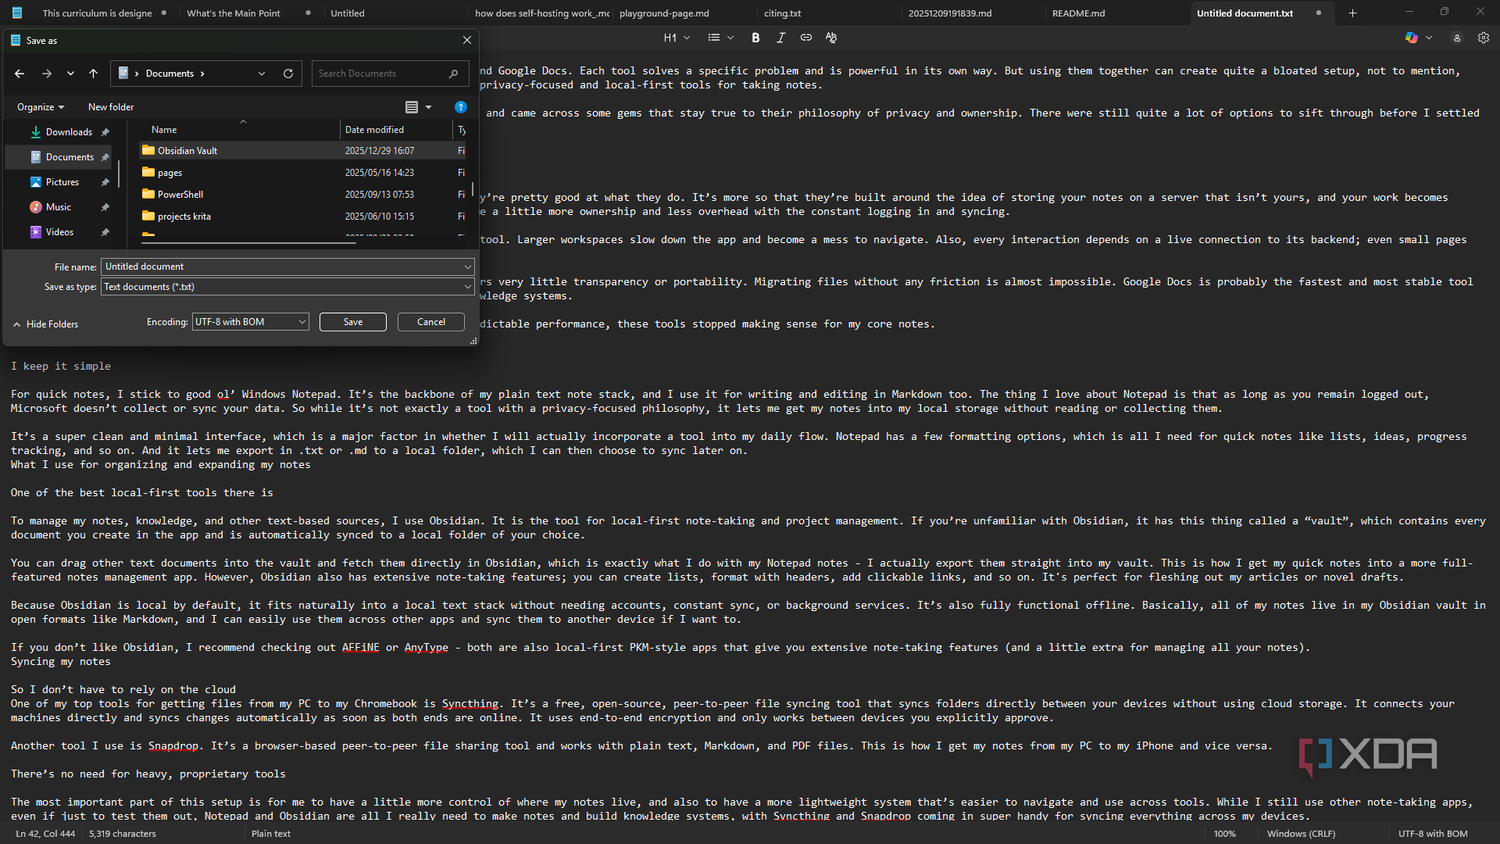The image size is (1500, 844).
Task: Insert a link using the toolbar icon
Action: point(806,38)
